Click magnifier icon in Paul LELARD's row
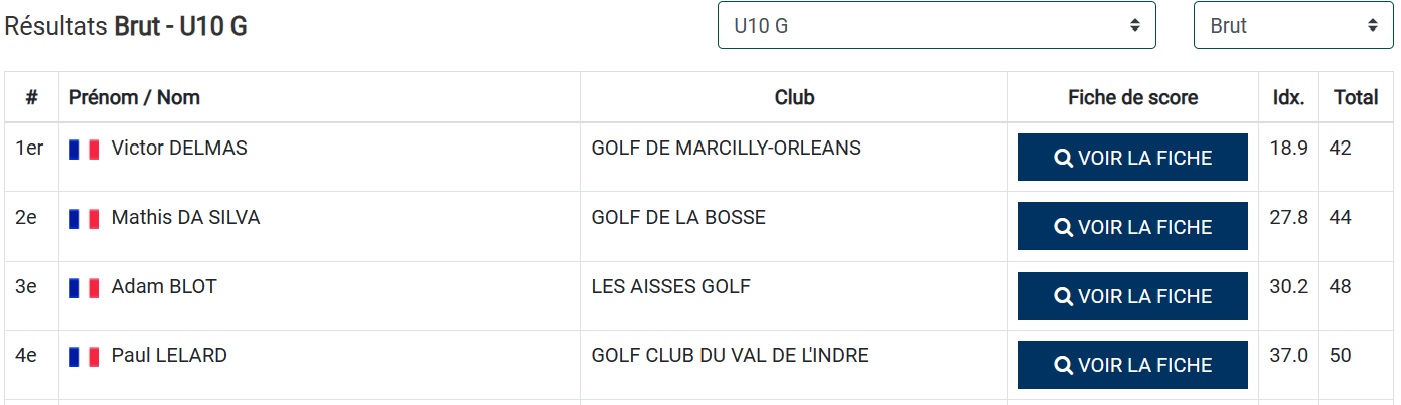The width and height of the screenshot is (1401, 405). 1064,365
